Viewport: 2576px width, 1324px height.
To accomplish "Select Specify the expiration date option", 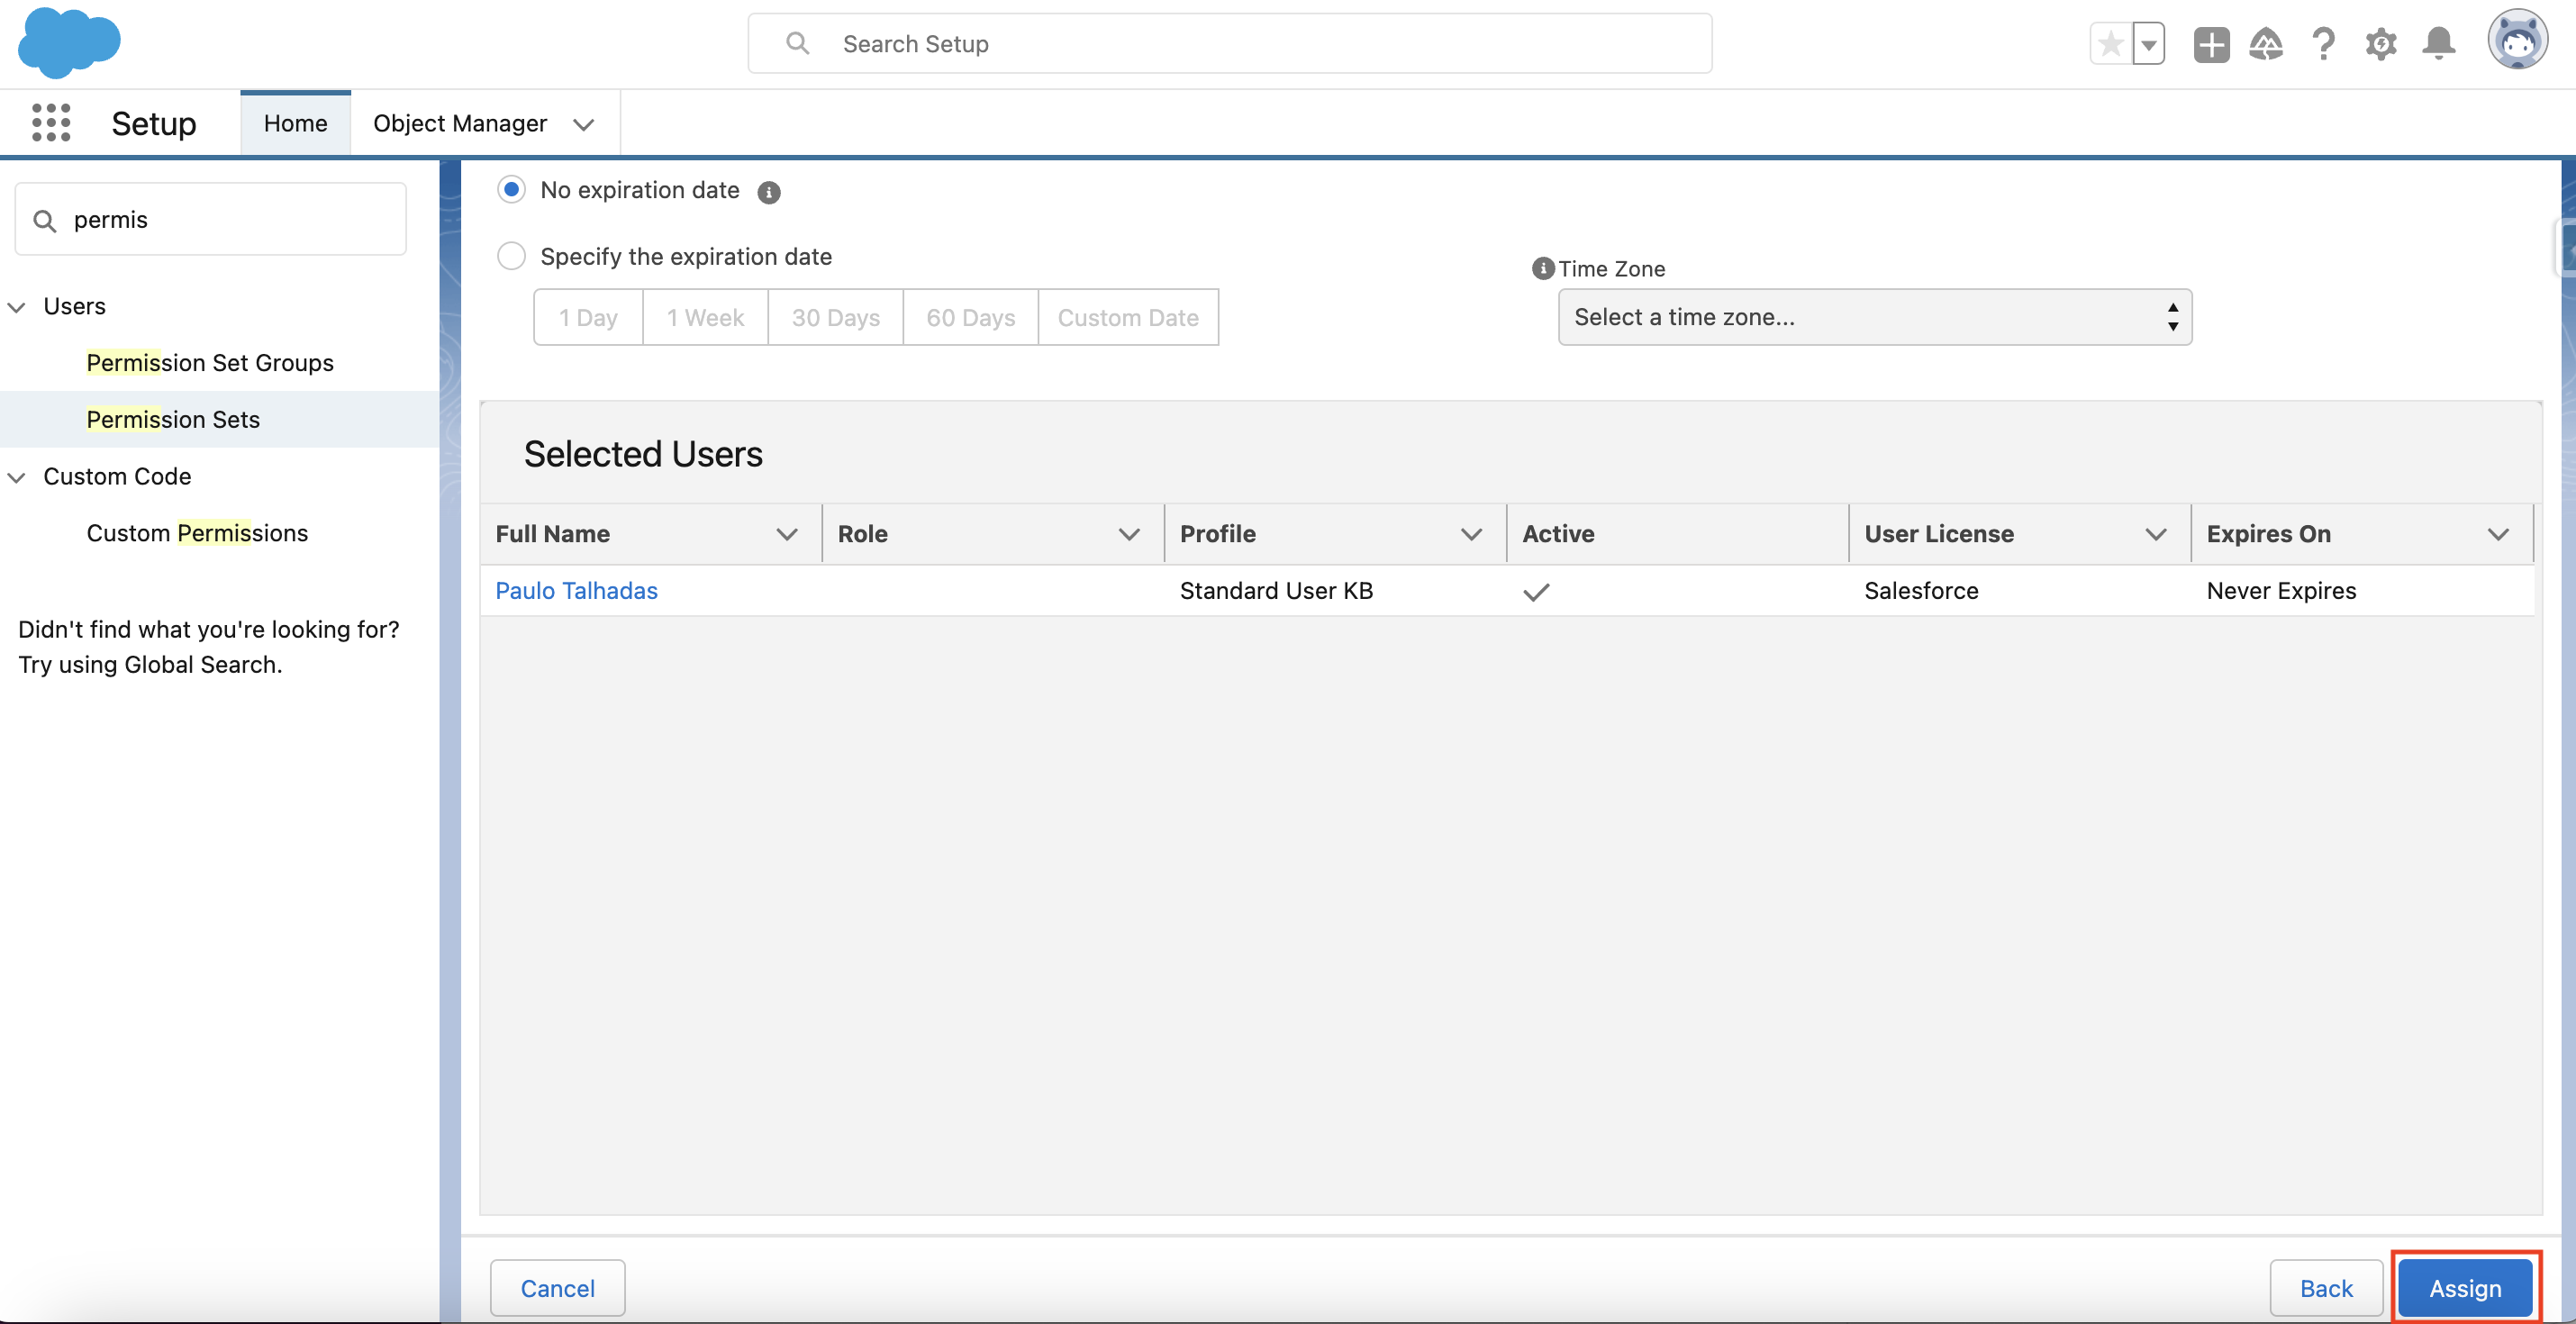I will (511, 256).
